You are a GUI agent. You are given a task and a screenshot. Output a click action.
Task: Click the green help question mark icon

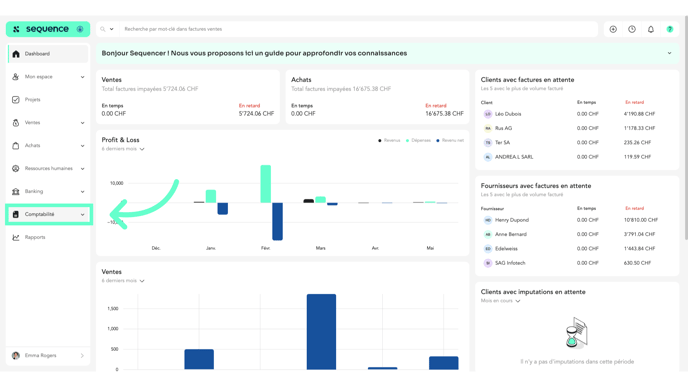670,29
